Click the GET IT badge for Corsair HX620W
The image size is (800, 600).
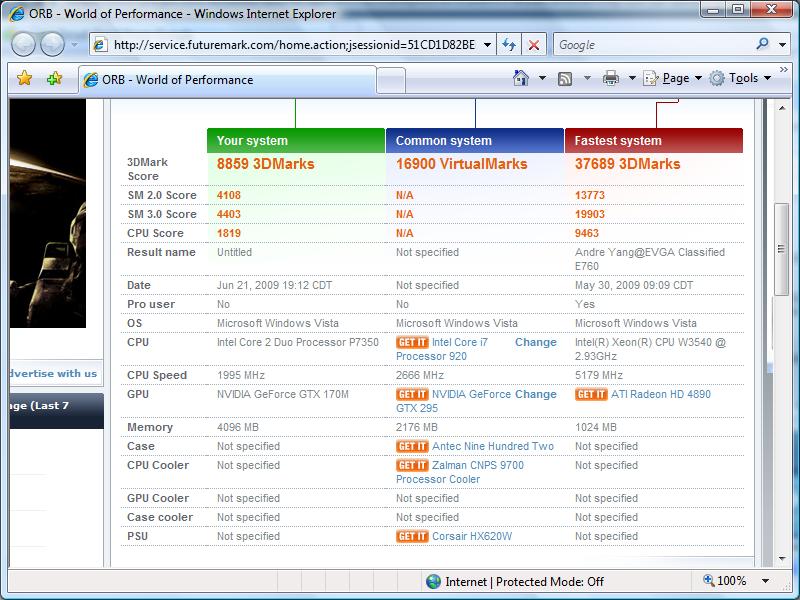click(412, 536)
